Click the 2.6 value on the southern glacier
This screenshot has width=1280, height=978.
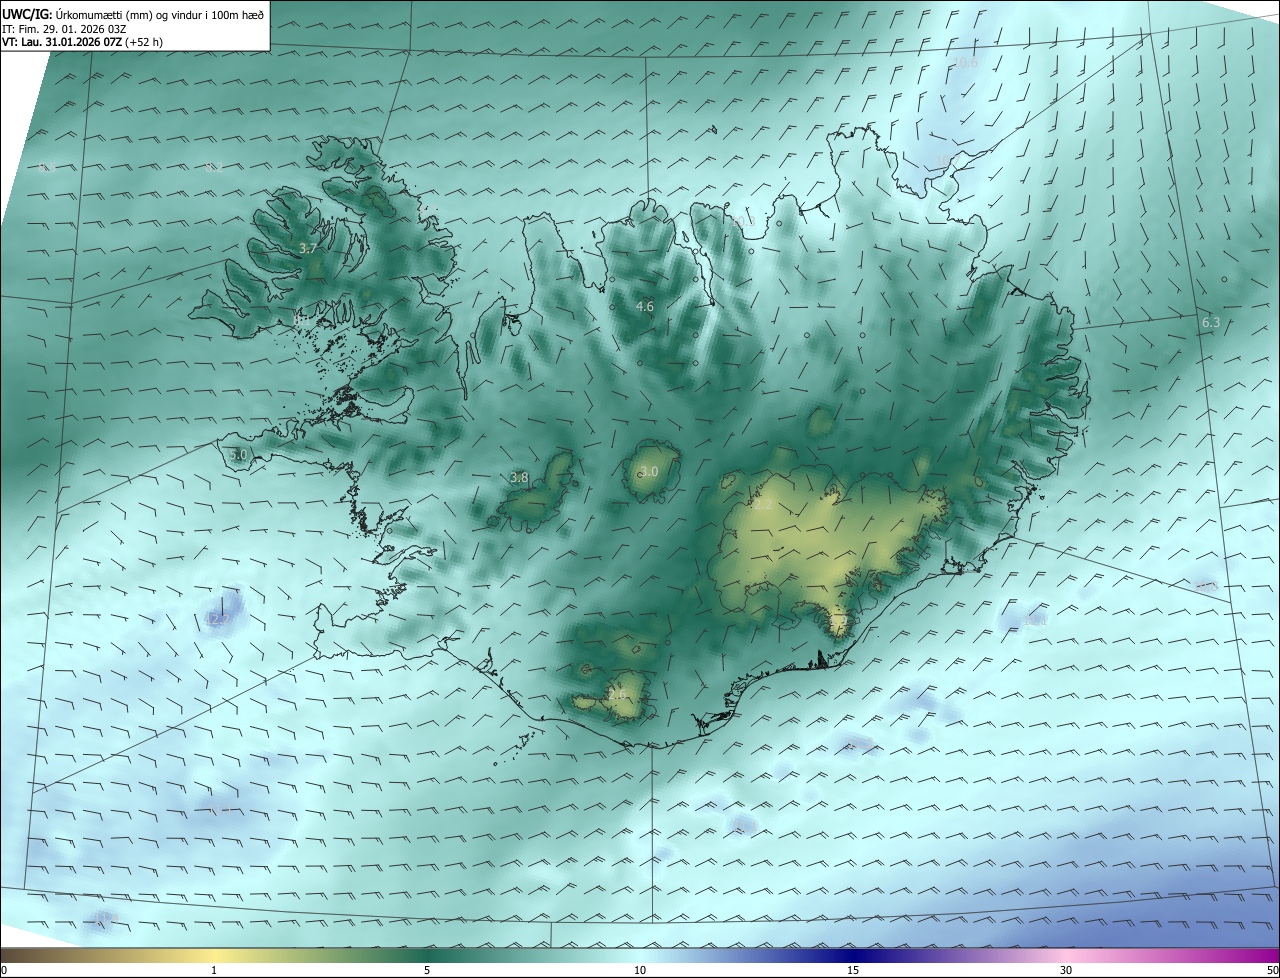pos(617,693)
